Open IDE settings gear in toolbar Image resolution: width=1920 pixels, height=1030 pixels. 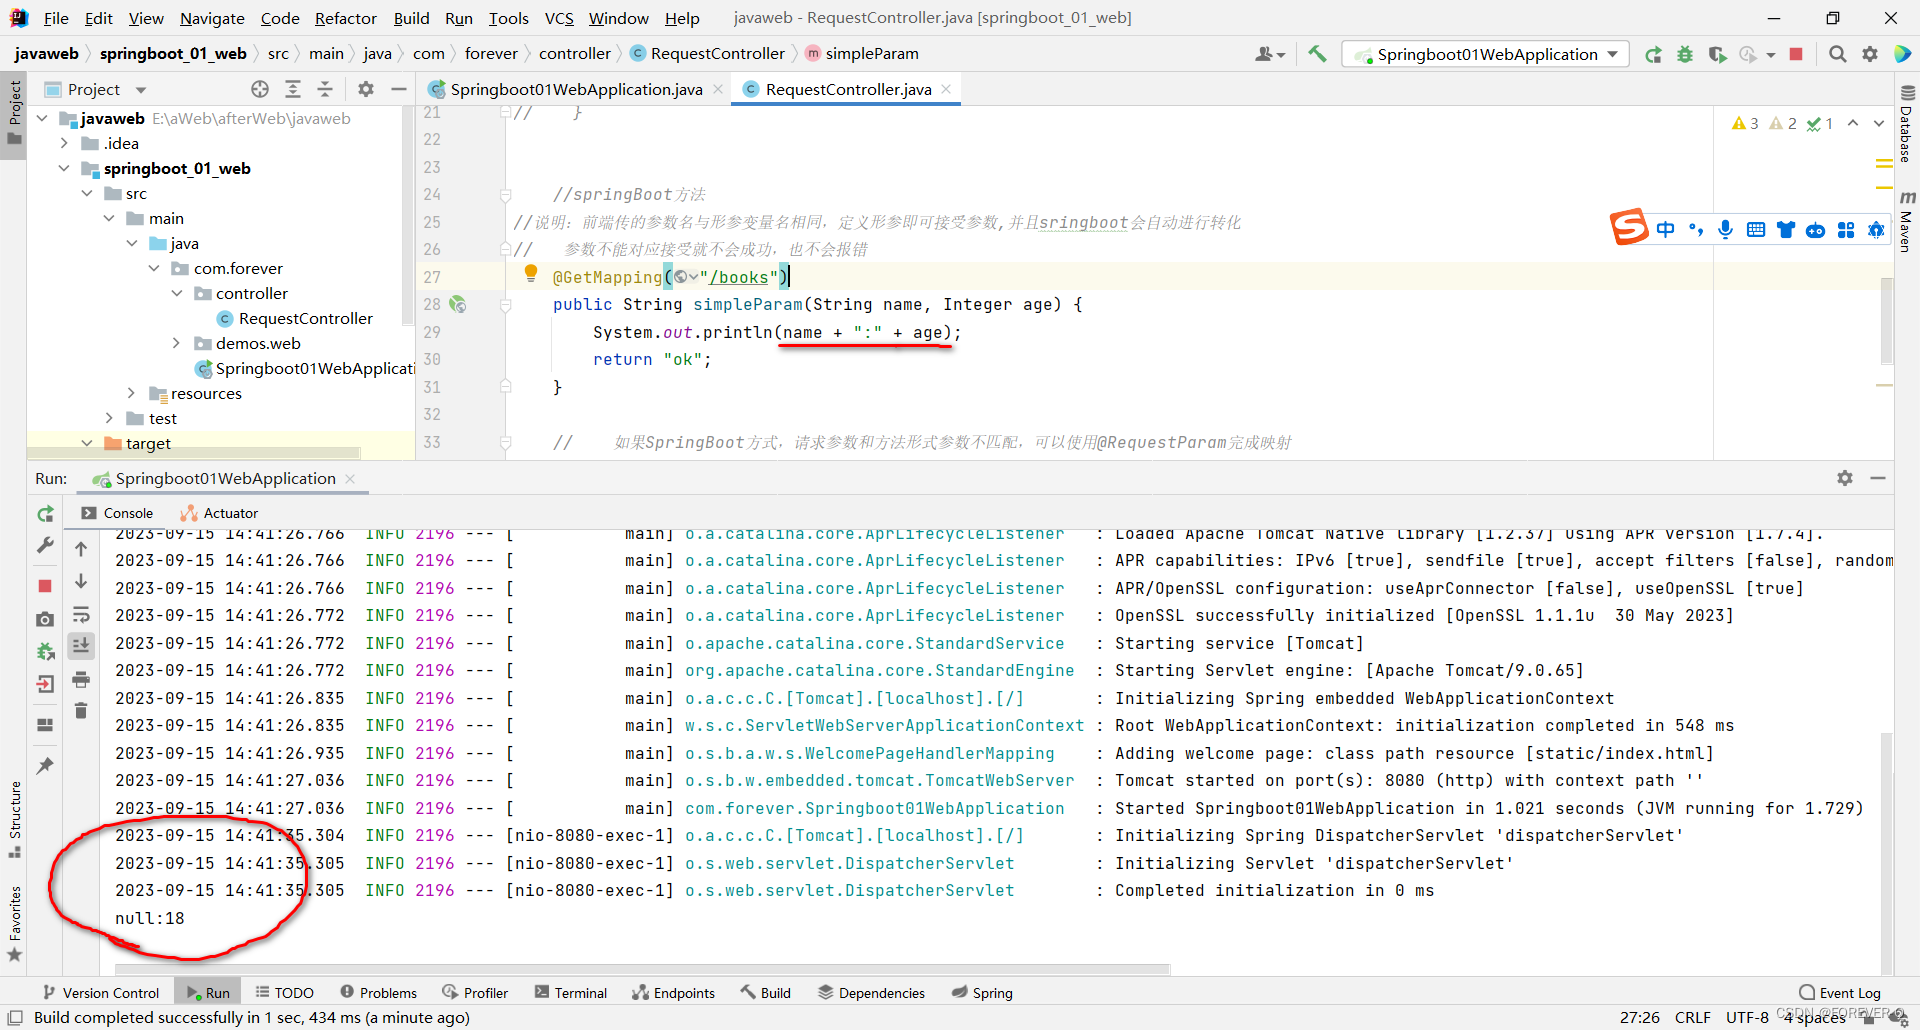(1870, 54)
